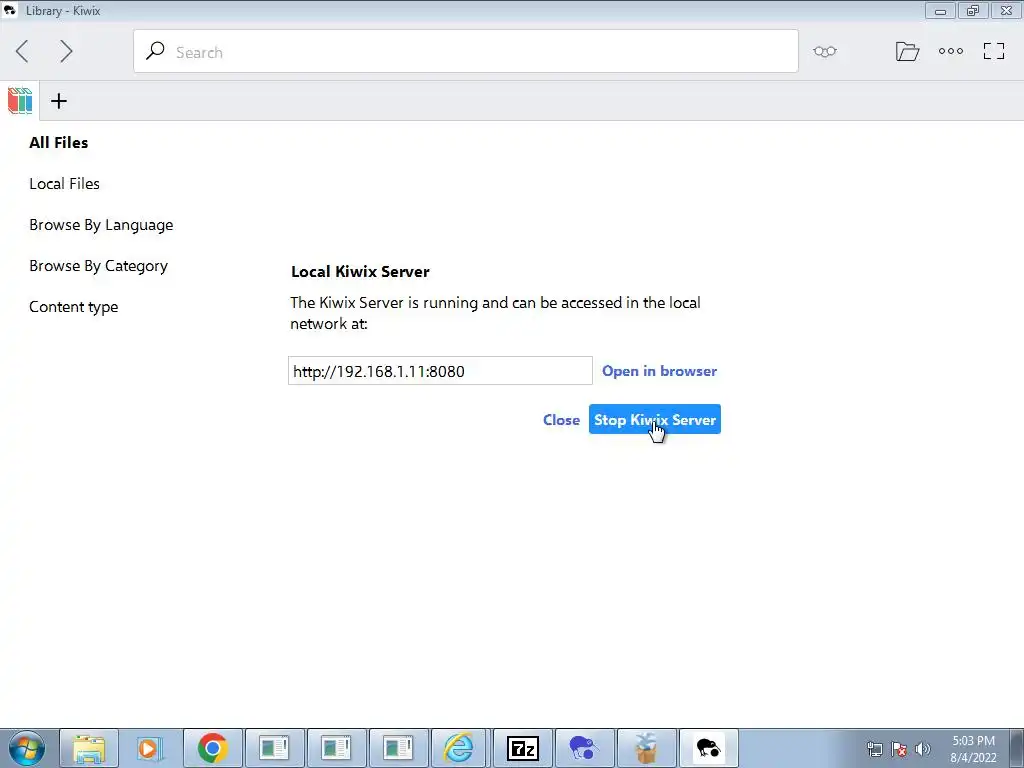Close the Local Kiwix Server dialog

pos(562,420)
